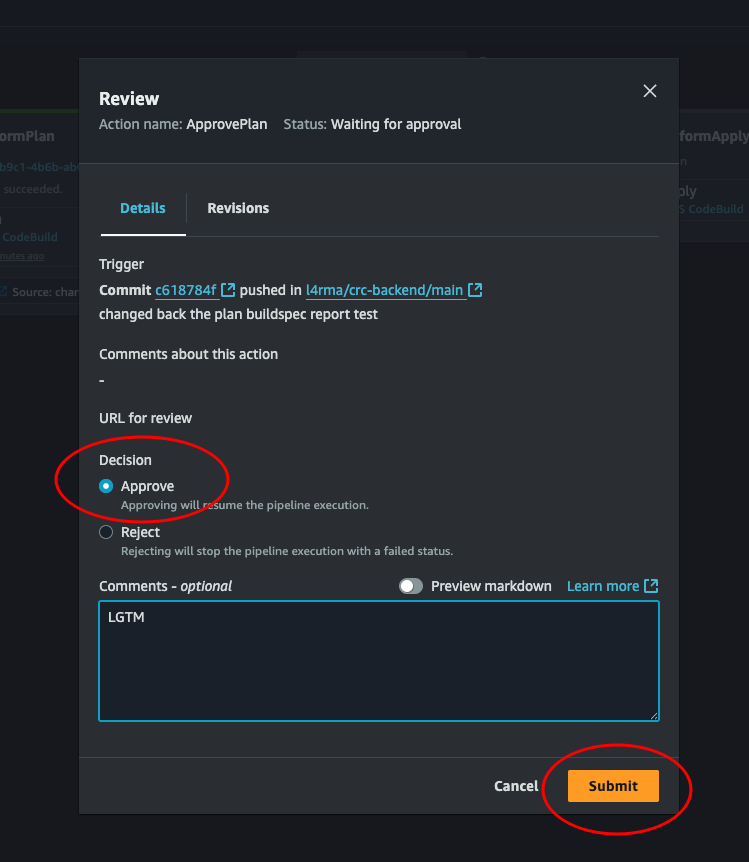Image resolution: width=749 pixels, height=862 pixels.
Task: Open external link icon beside commit c618784f
Action: [228, 290]
